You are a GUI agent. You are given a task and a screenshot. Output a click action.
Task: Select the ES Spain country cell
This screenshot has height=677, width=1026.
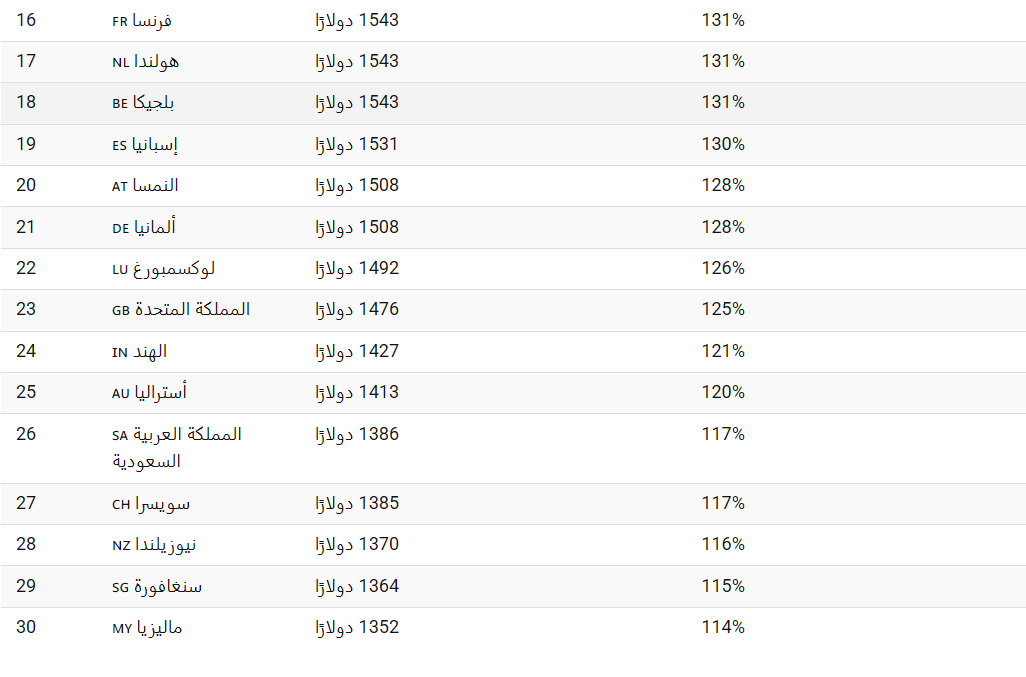pos(145,145)
